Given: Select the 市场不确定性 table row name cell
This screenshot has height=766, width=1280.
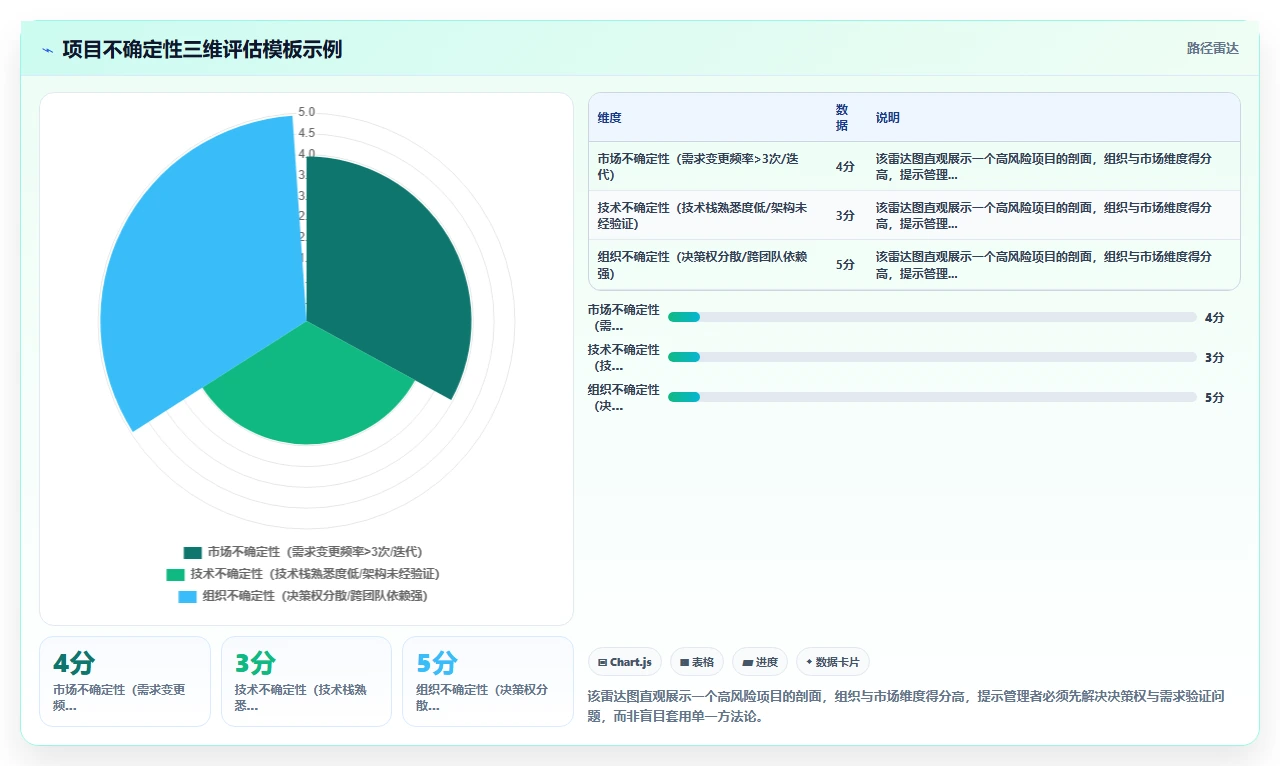Looking at the screenshot, I should click(708, 167).
